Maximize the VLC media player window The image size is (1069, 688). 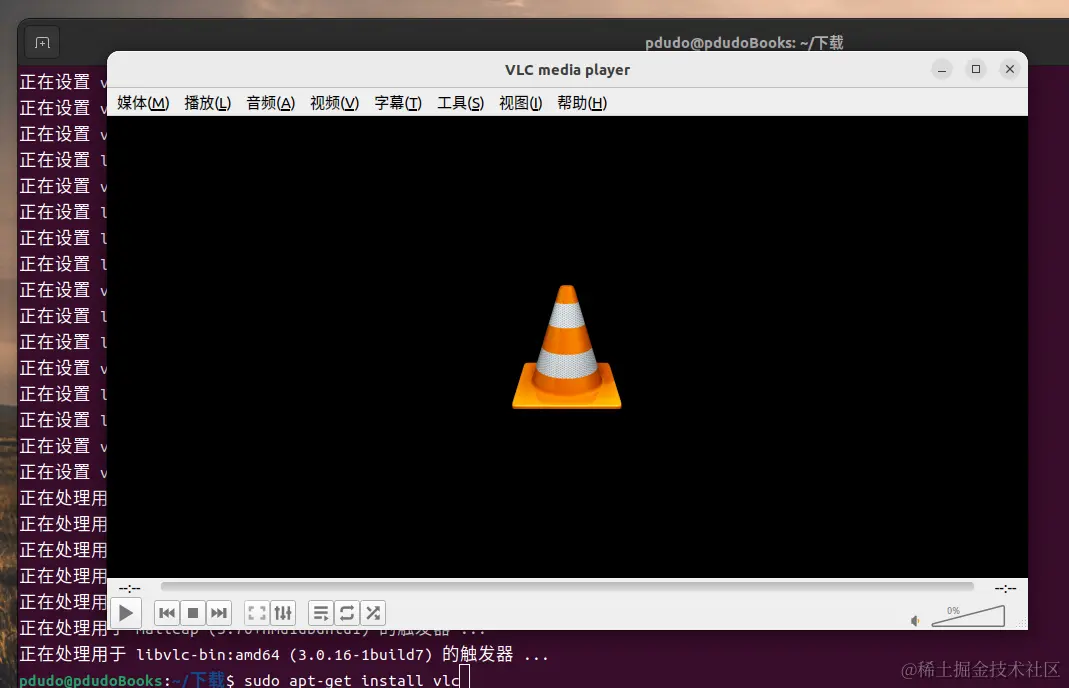pos(976,70)
